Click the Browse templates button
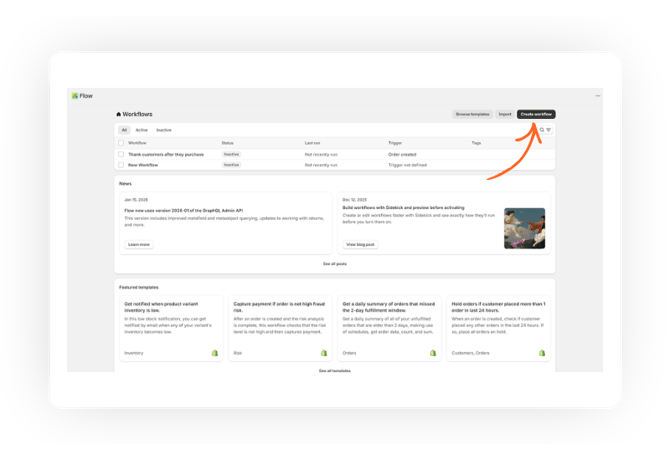 tap(472, 115)
